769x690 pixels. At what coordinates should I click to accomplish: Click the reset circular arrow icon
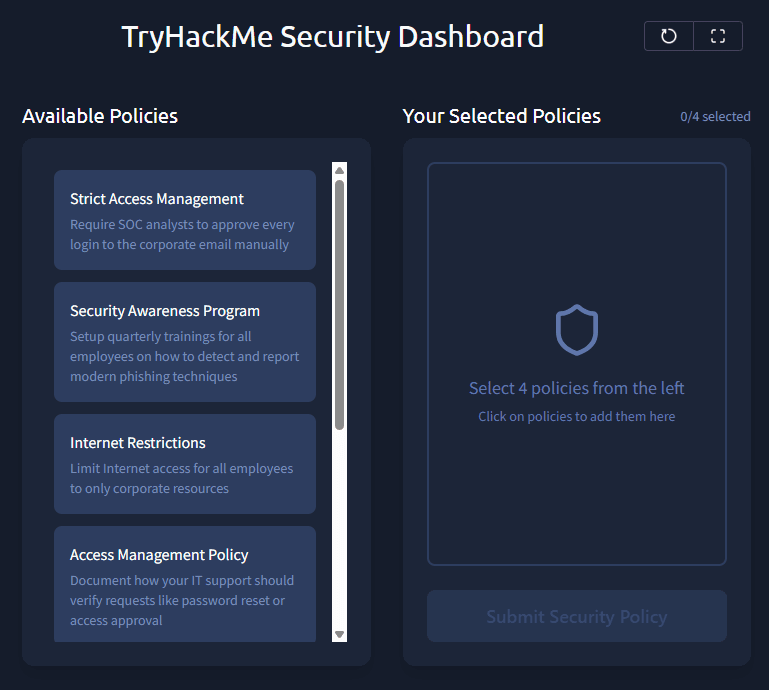point(669,36)
